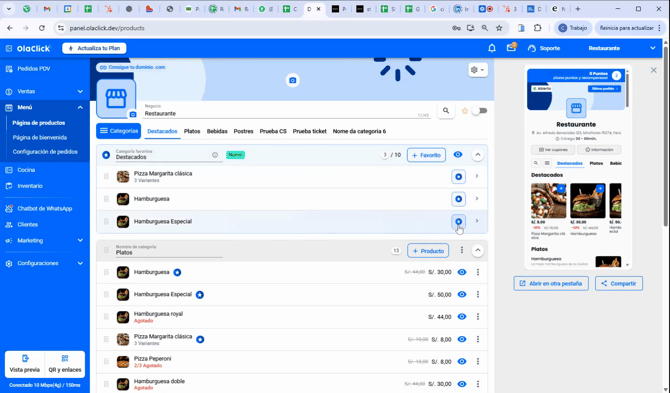
Task: Toggle the favorites switch next to star
Action: 480,111
